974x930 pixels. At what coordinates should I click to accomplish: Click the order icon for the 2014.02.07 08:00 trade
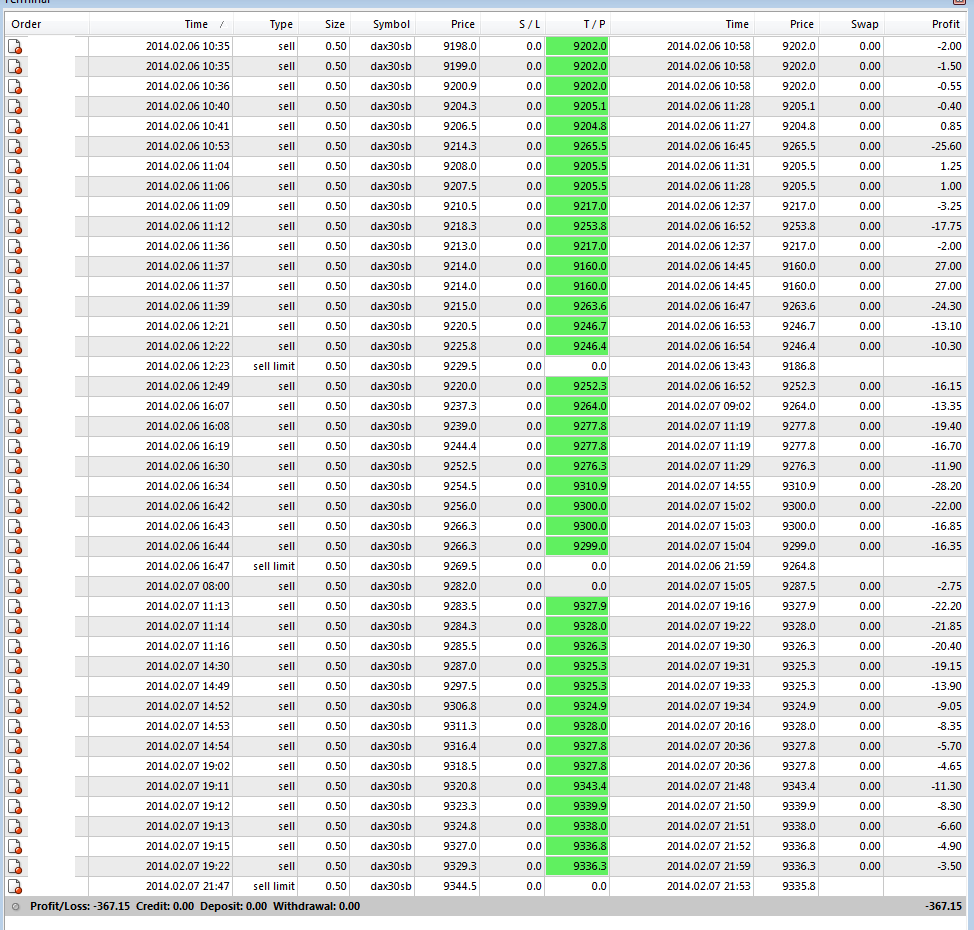pos(15,586)
